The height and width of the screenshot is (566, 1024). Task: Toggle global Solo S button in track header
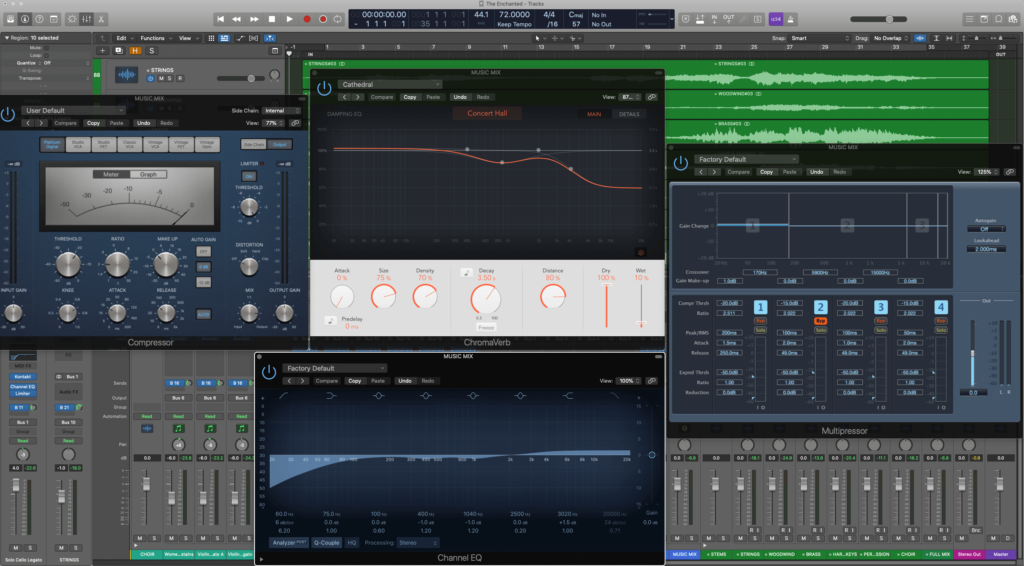(152, 50)
